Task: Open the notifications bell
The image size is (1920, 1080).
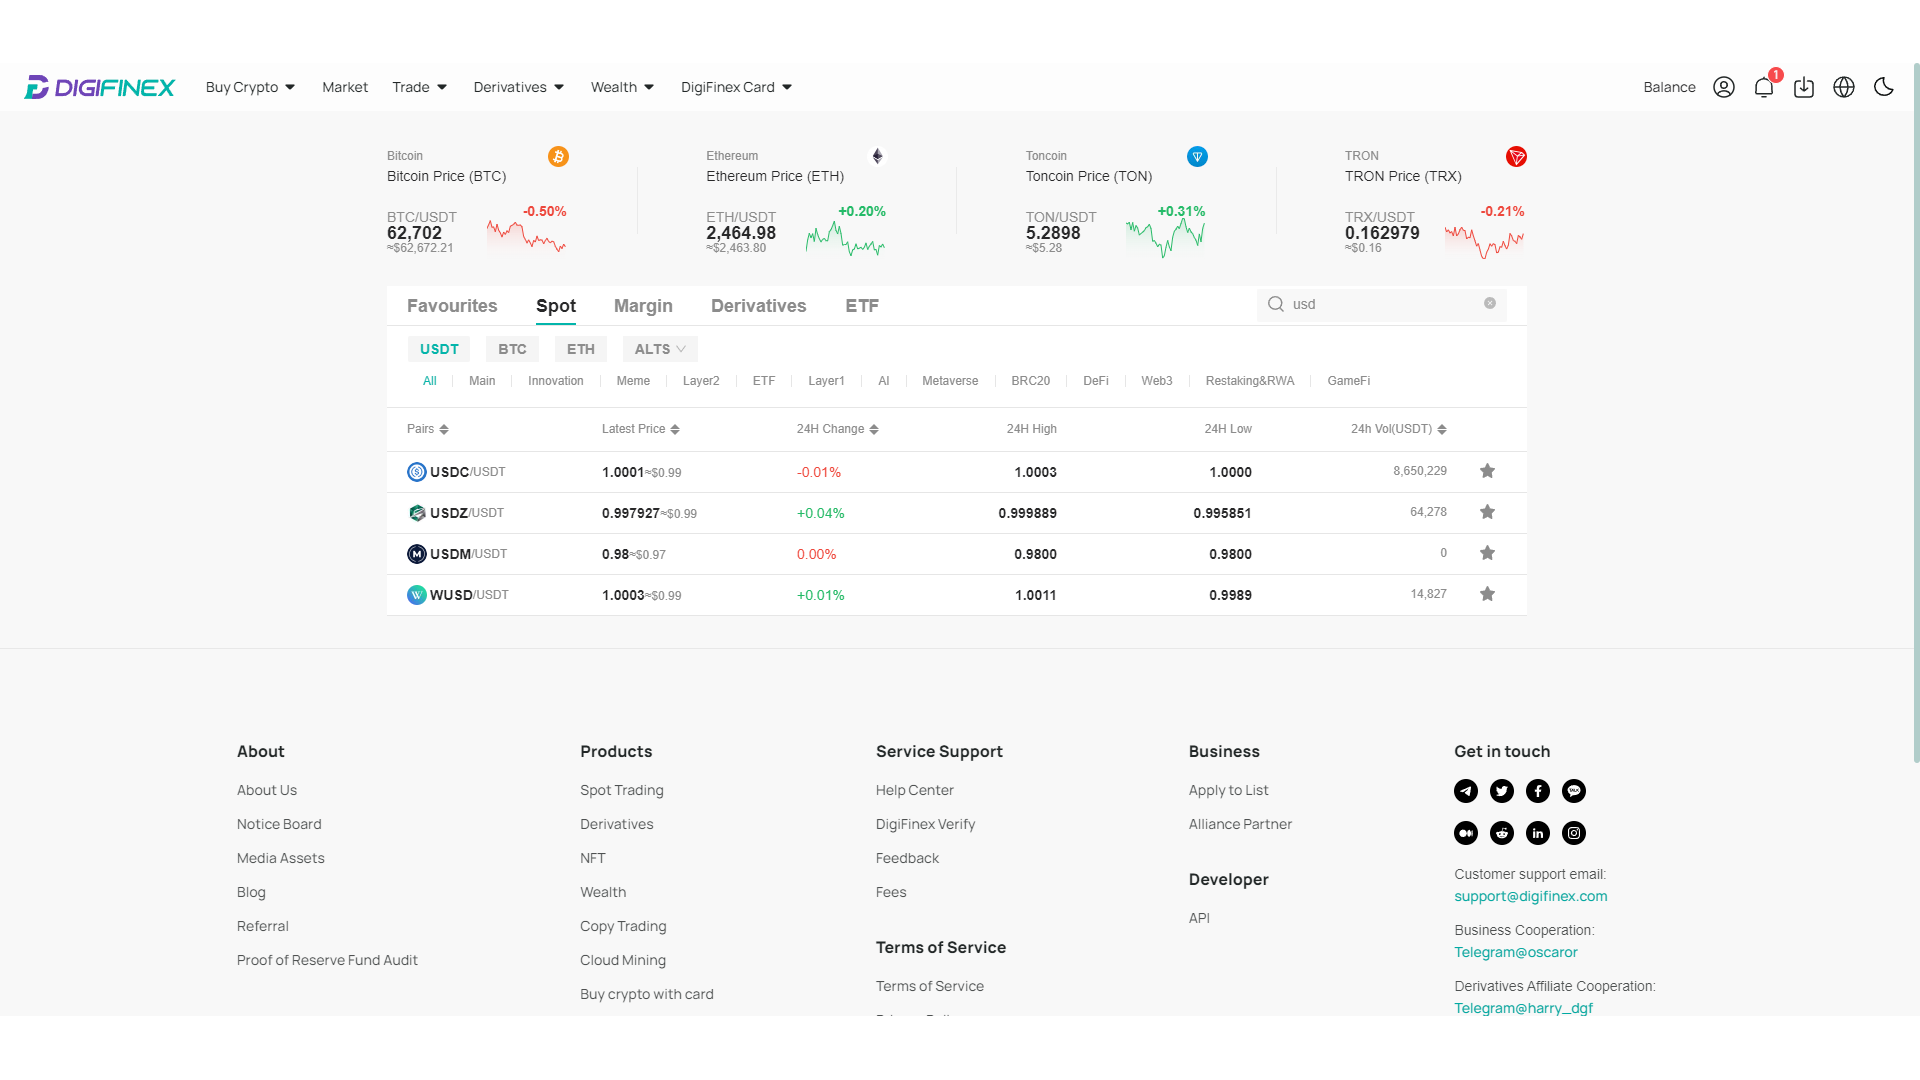Action: (x=1764, y=87)
